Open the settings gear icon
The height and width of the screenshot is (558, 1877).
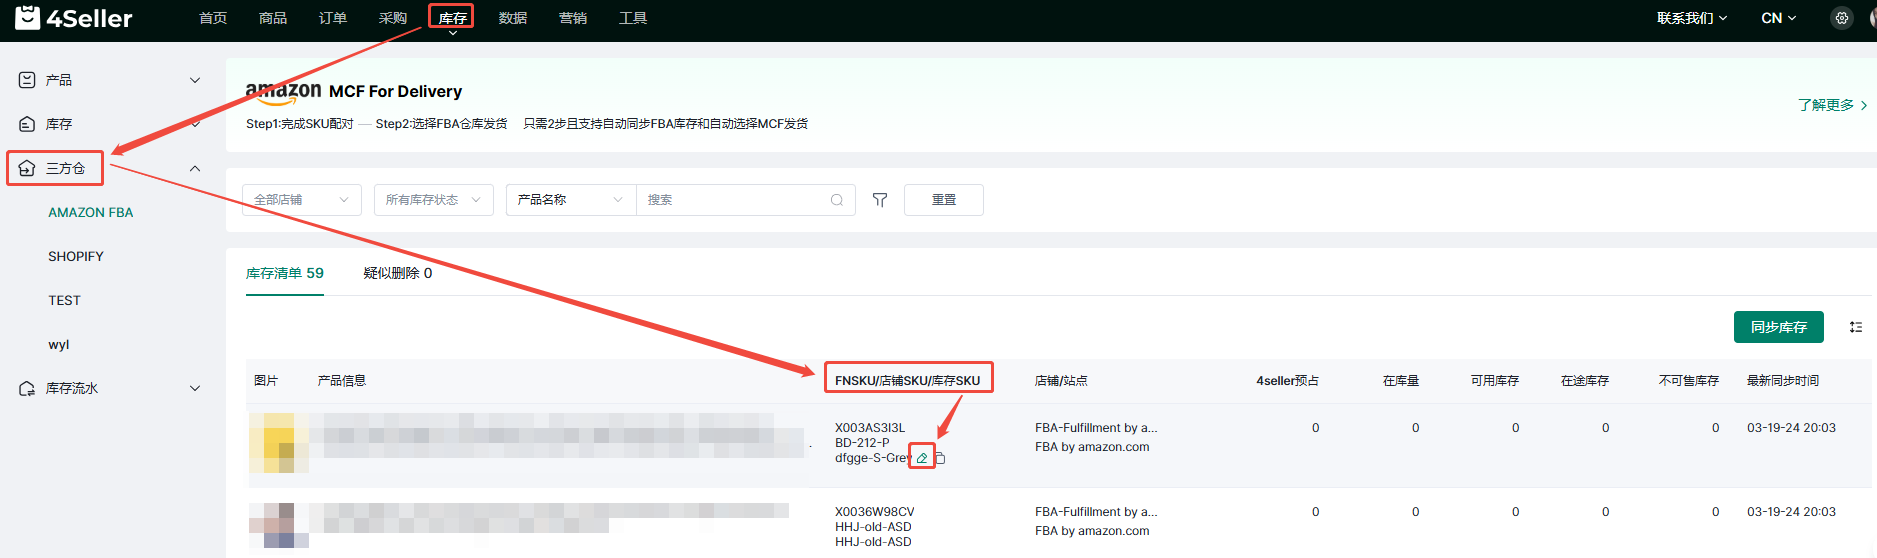point(1841,18)
